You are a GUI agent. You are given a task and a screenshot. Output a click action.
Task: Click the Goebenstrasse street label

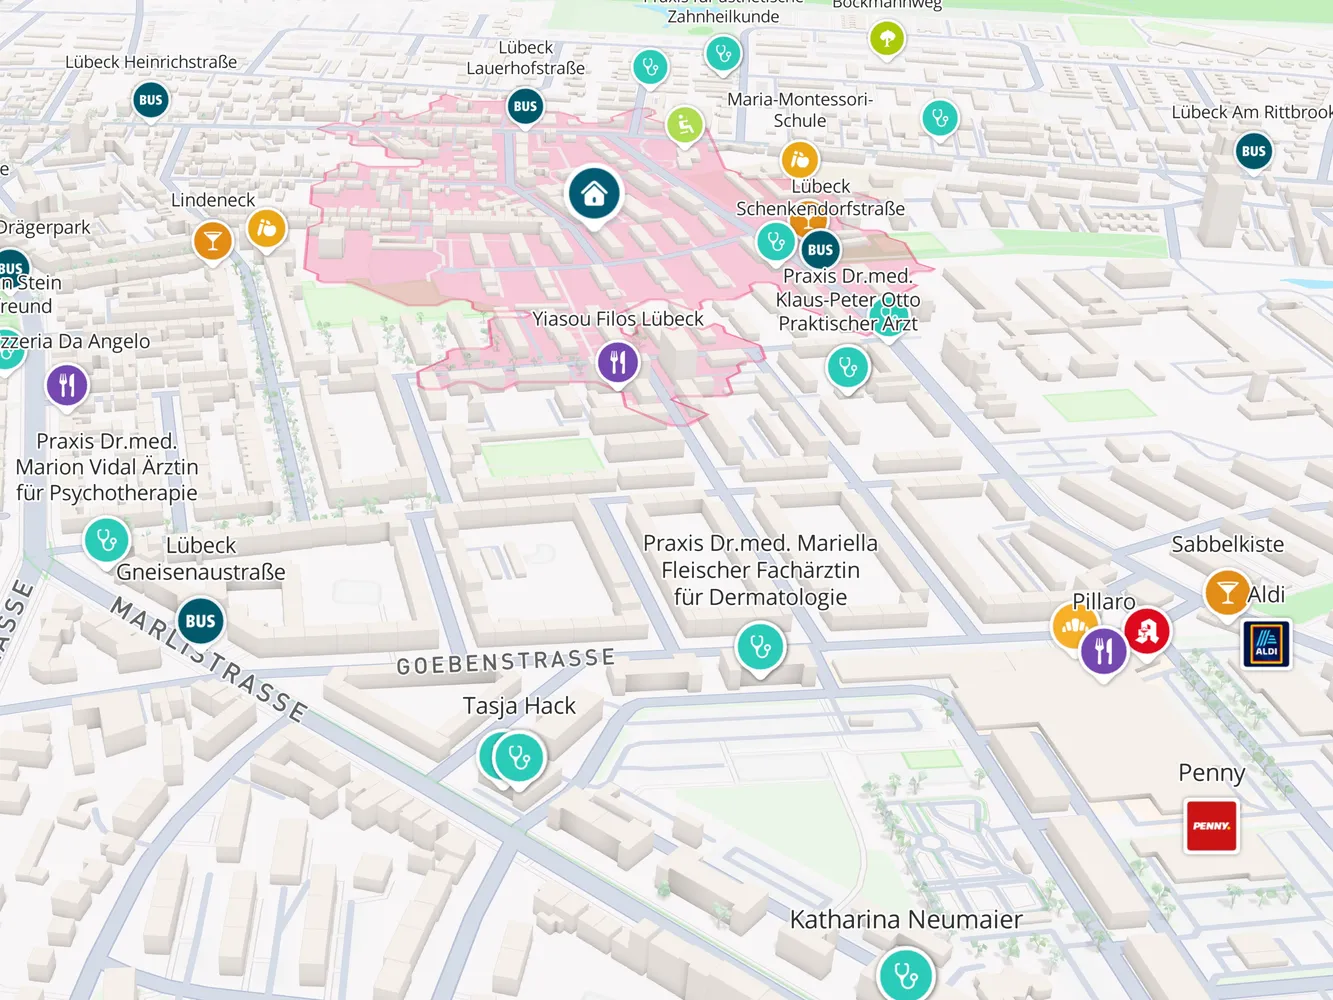[x=506, y=661]
